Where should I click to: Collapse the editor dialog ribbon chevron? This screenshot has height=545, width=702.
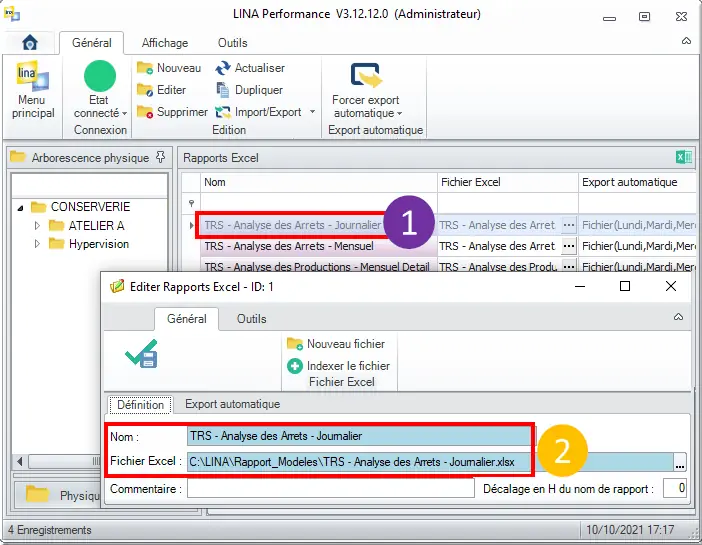point(678,317)
